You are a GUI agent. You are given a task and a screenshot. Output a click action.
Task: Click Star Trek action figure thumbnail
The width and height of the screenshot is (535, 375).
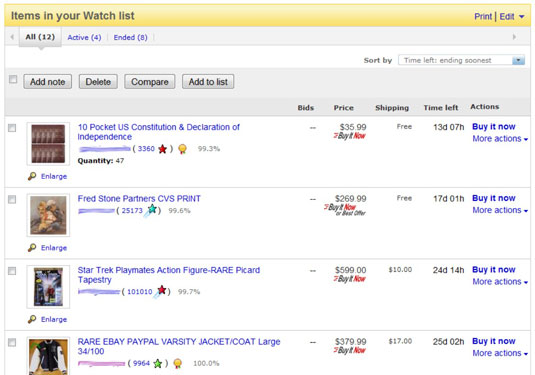(48, 287)
